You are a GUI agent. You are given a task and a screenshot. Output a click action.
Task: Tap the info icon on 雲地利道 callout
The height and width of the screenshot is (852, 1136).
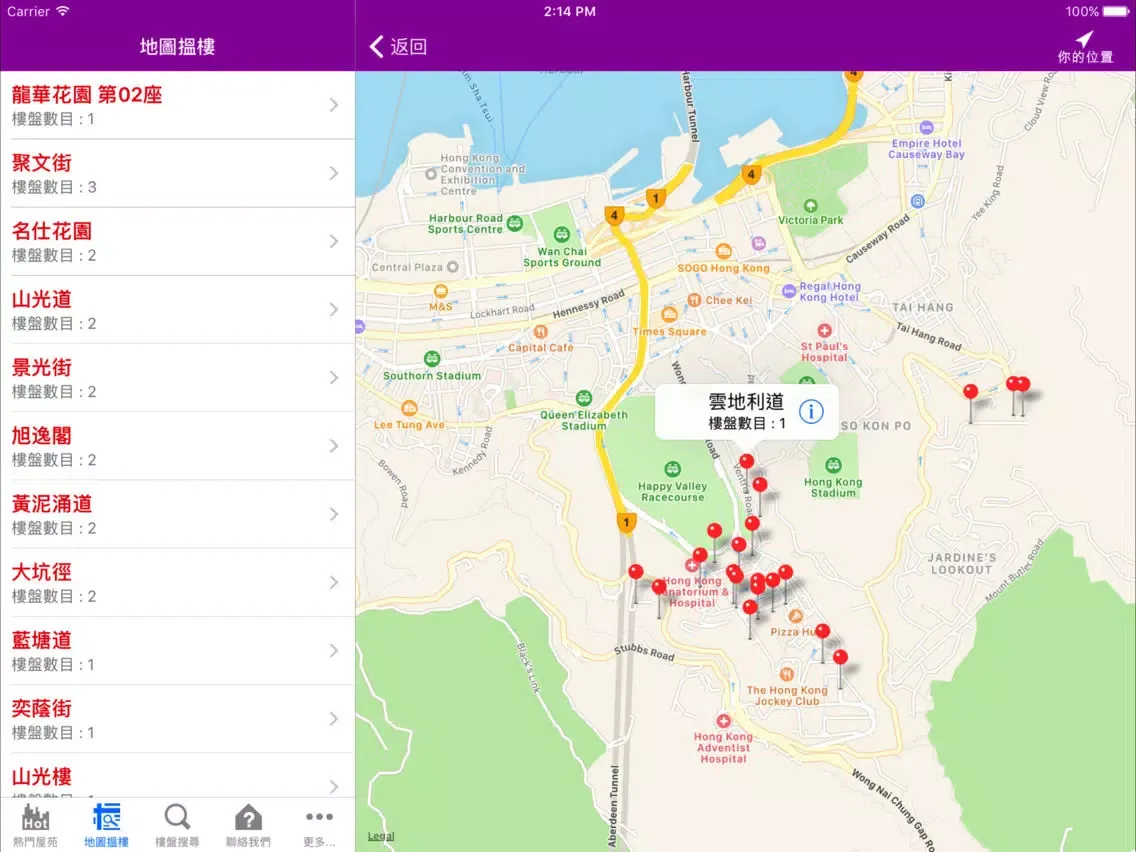click(814, 410)
